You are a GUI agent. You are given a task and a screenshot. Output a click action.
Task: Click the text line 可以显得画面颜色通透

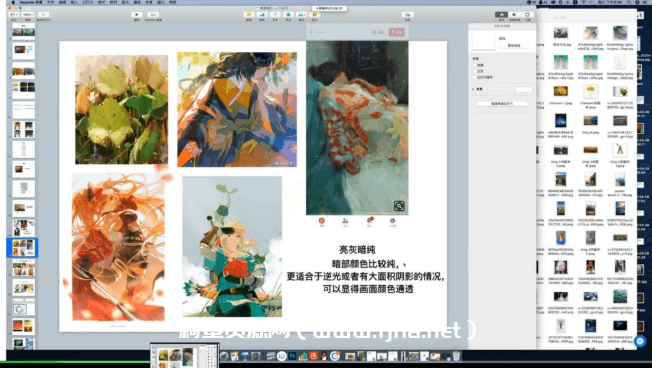click(x=368, y=289)
